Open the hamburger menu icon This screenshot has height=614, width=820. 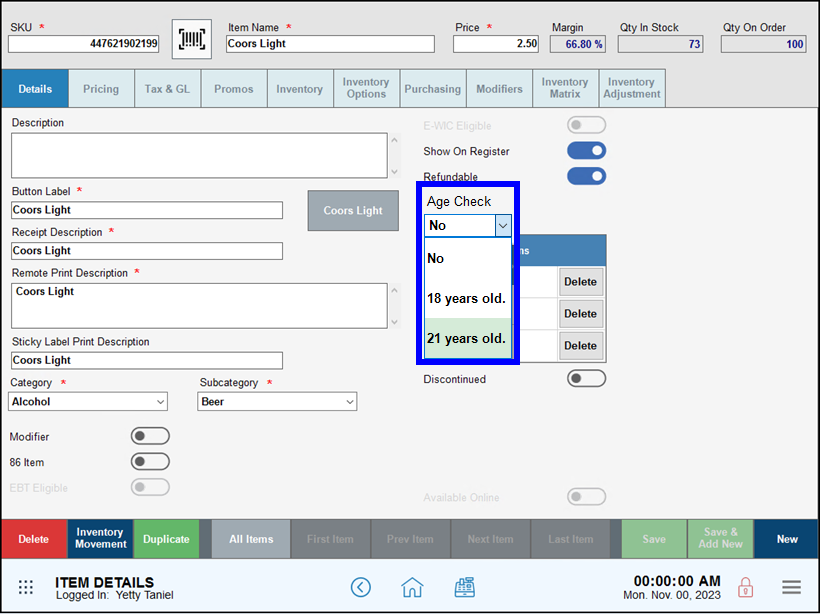pos(792,587)
